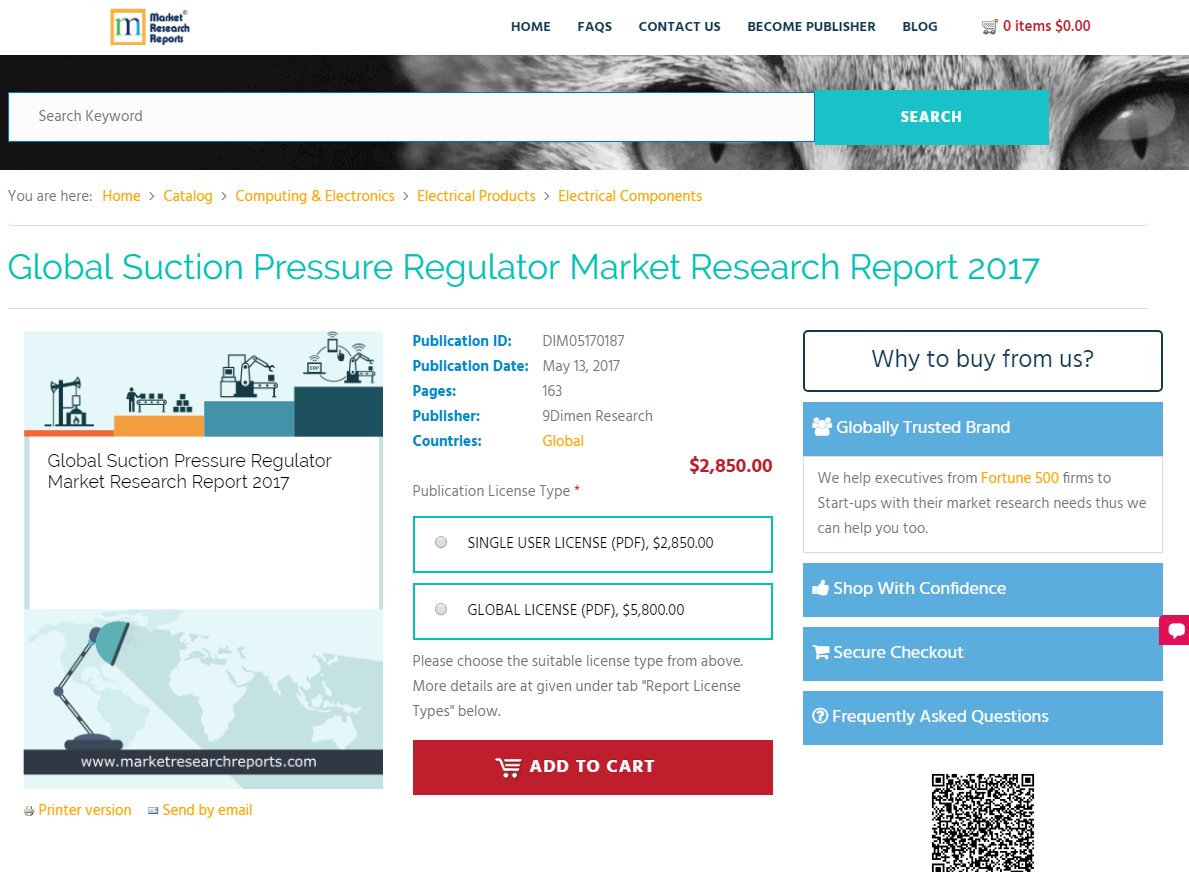Click the SEARCH button

pos(931,117)
